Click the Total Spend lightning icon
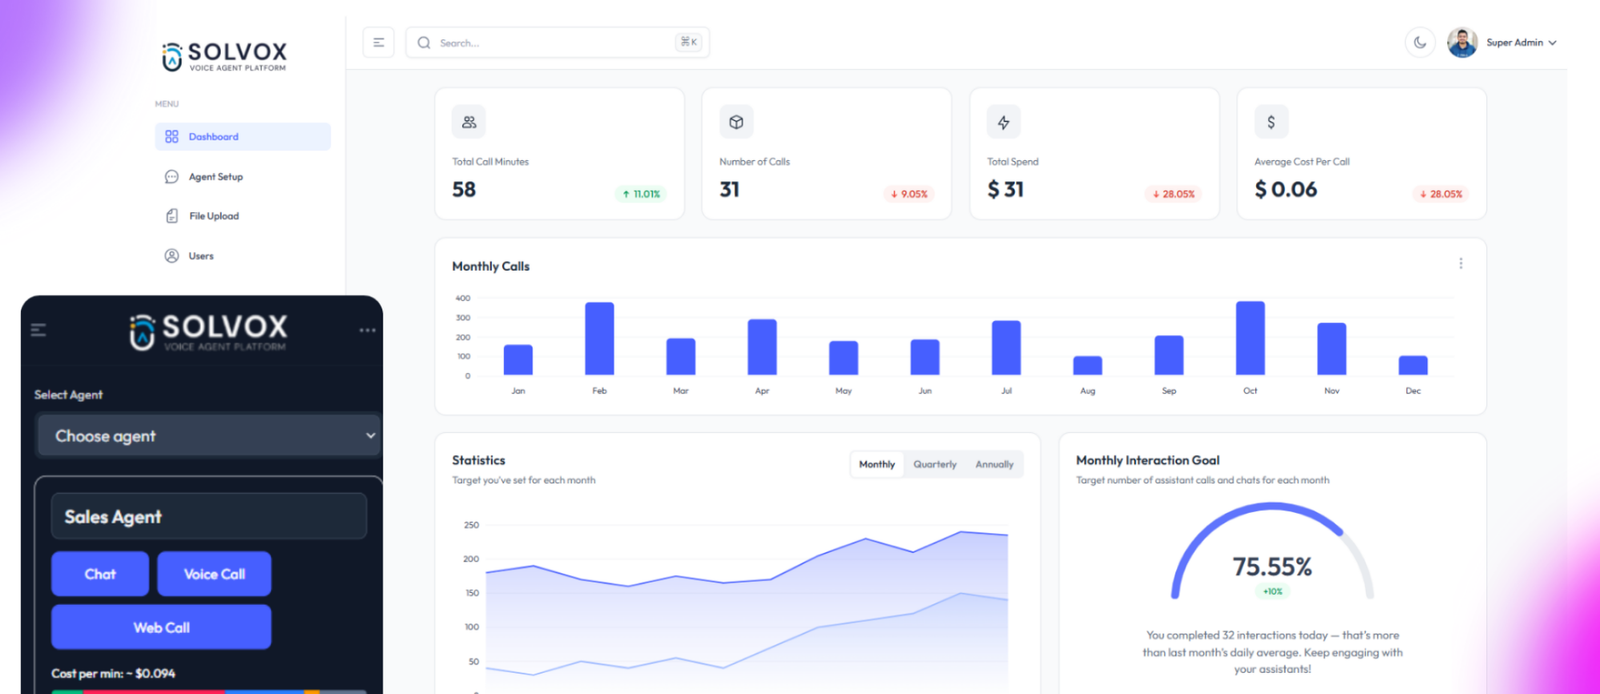The width and height of the screenshot is (1600, 694). [x=1004, y=122]
